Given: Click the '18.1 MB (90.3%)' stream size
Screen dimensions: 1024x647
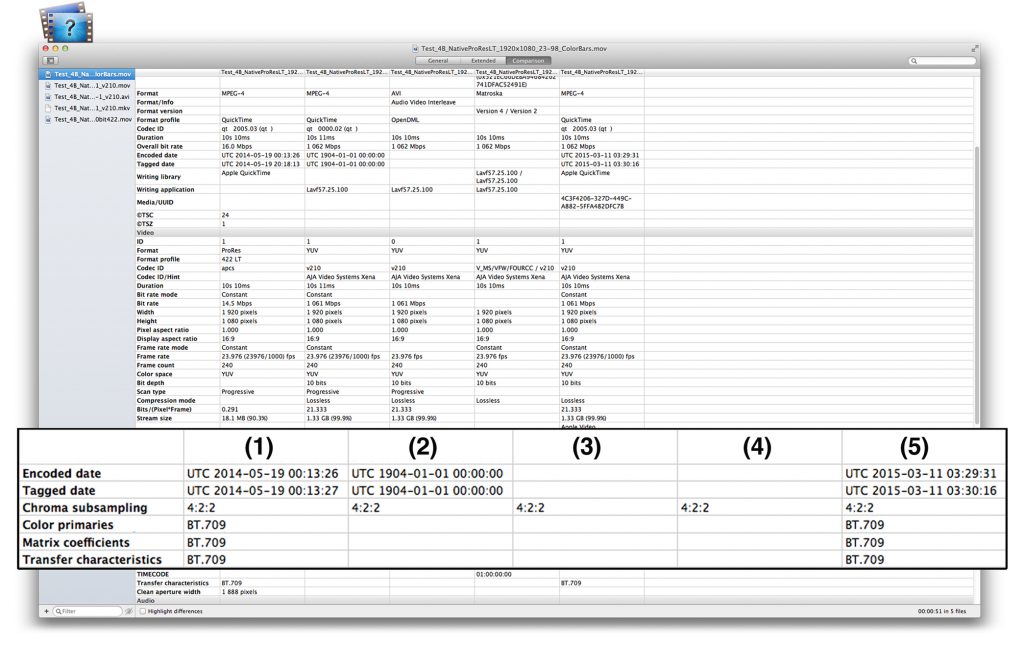Looking at the screenshot, I should coord(244,418).
